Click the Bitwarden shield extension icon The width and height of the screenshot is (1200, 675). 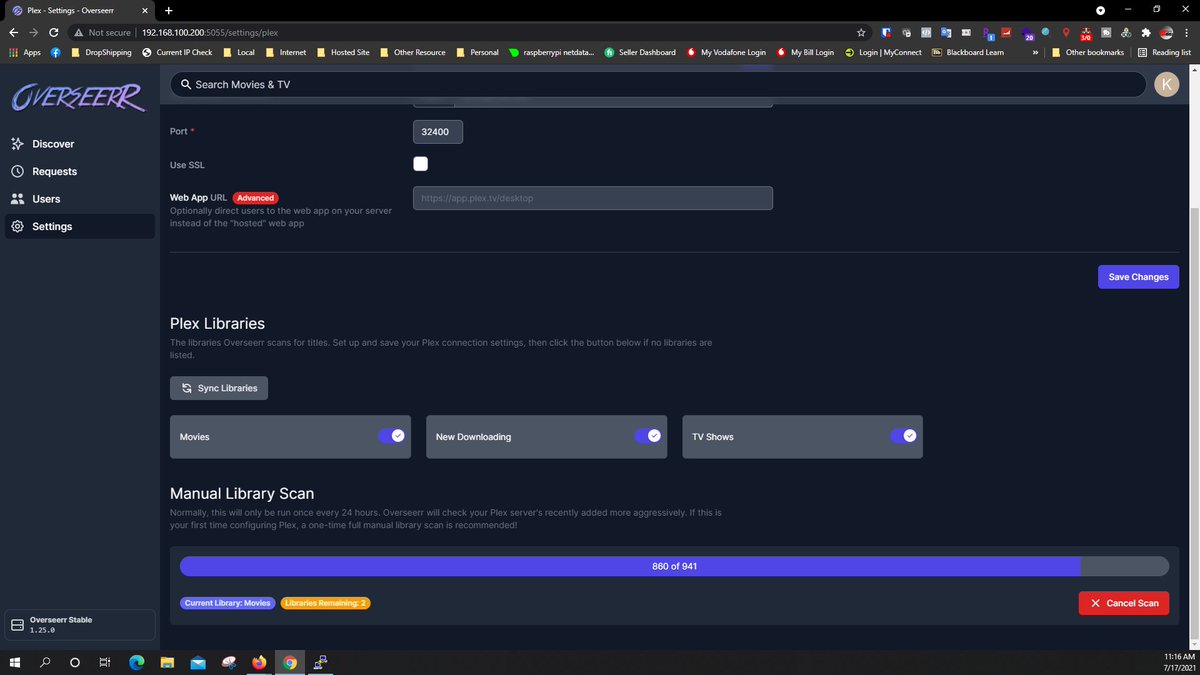coord(886,32)
